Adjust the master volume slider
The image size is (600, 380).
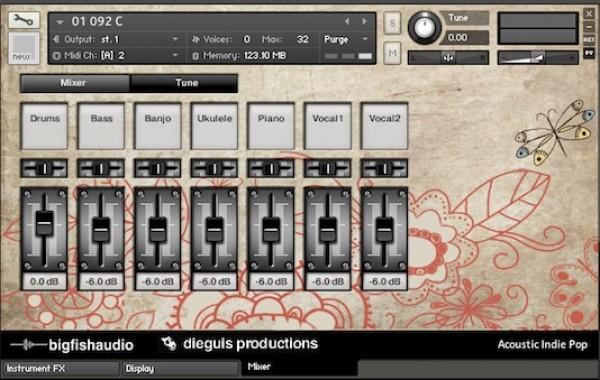(x=538, y=57)
